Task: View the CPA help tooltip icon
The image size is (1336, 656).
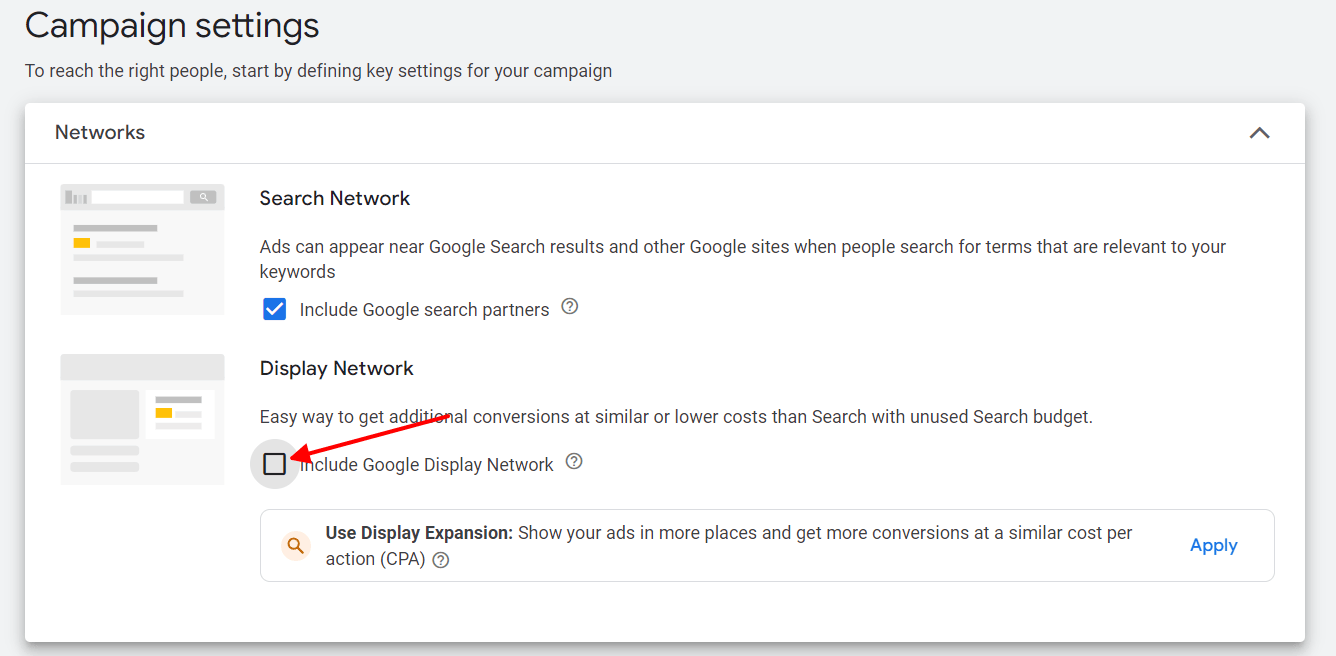Action: [x=440, y=562]
